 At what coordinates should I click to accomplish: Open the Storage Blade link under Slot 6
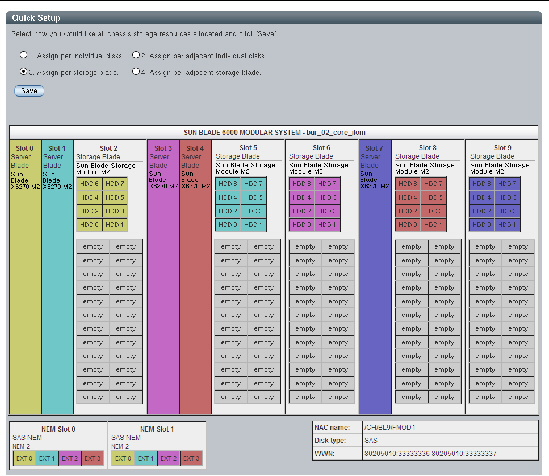click(311, 156)
